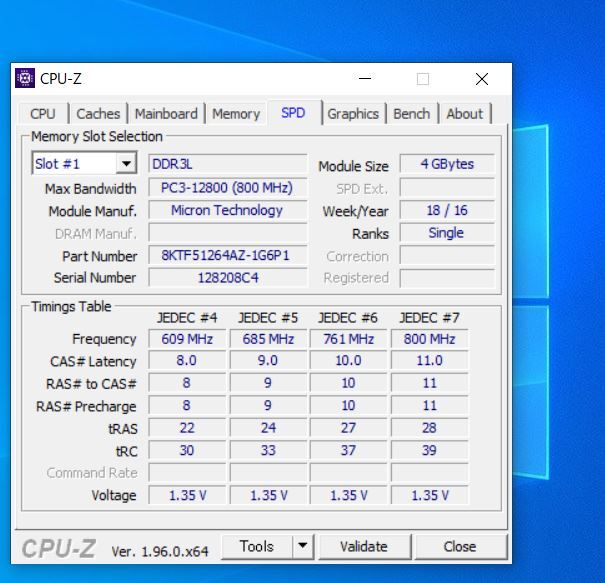Click tRAS value 27
Viewport: 605px width, 583px height.
[x=348, y=428]
